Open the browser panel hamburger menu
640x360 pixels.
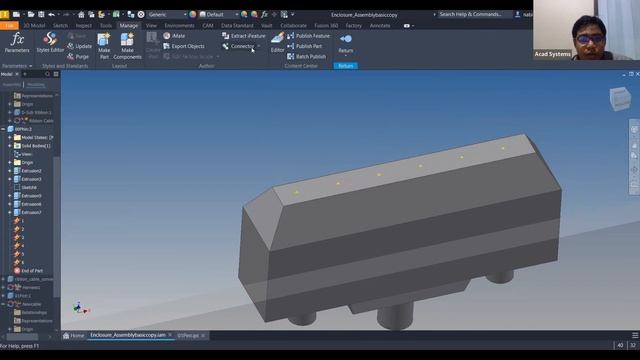[x=56, y=74]
